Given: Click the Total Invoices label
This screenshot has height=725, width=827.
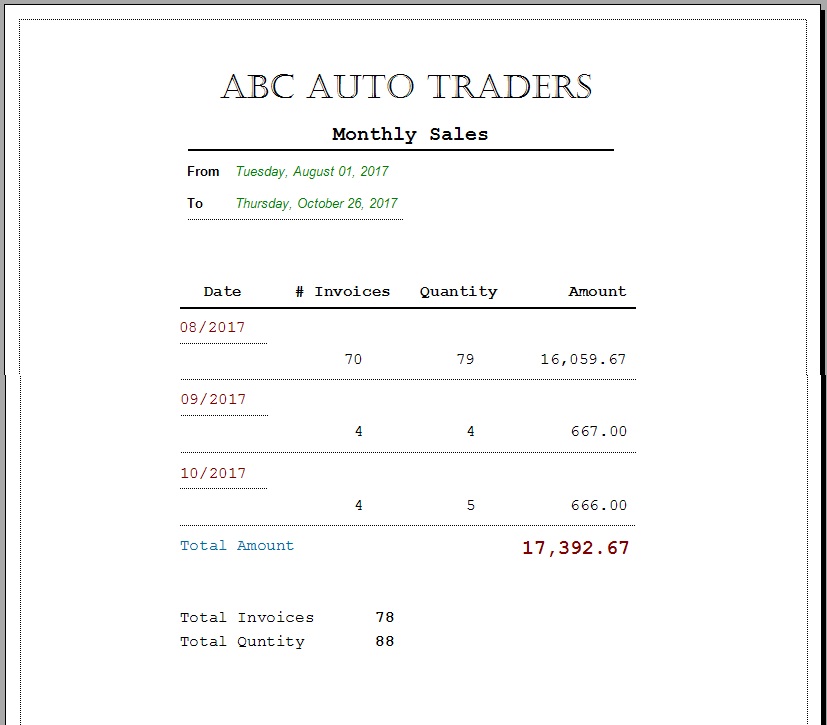Looking at the screenshot, I should click(247, 617).
